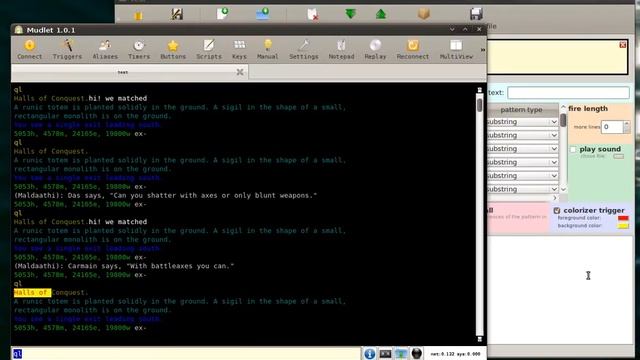The image size is (640, 360).
Task: Click the network icon in Mudlet status bar
Action: (401, 353)
